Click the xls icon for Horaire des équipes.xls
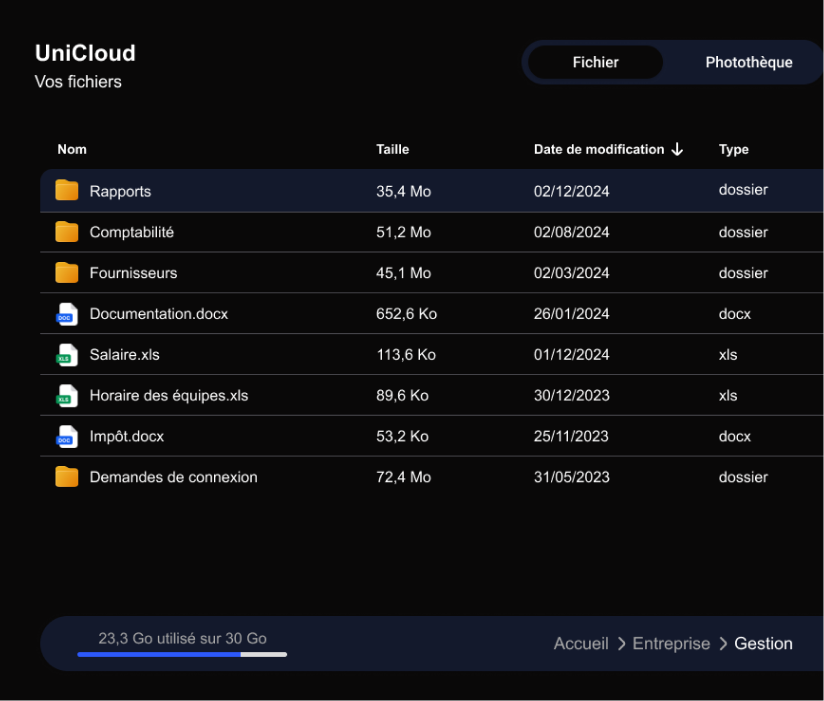Screen dimensions: 824x701 pos(65,395)
